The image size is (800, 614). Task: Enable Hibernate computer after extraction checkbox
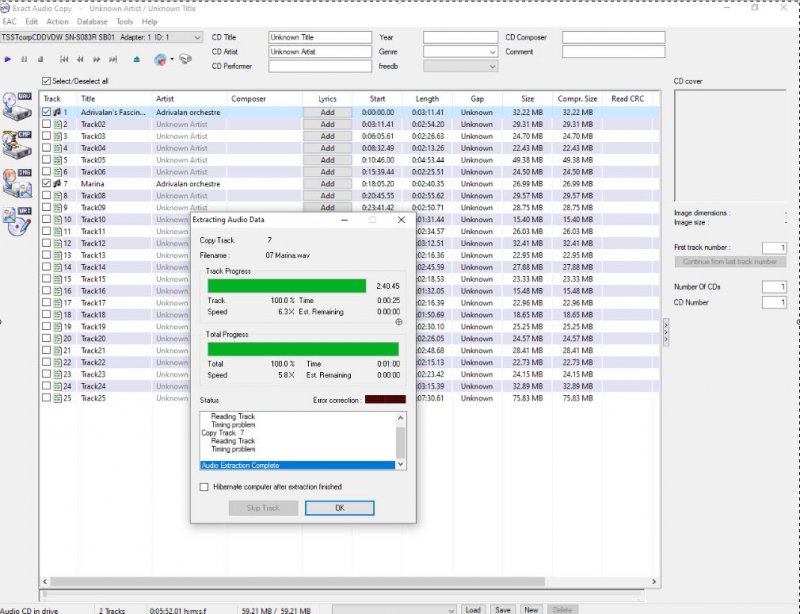tap(205, 487)
